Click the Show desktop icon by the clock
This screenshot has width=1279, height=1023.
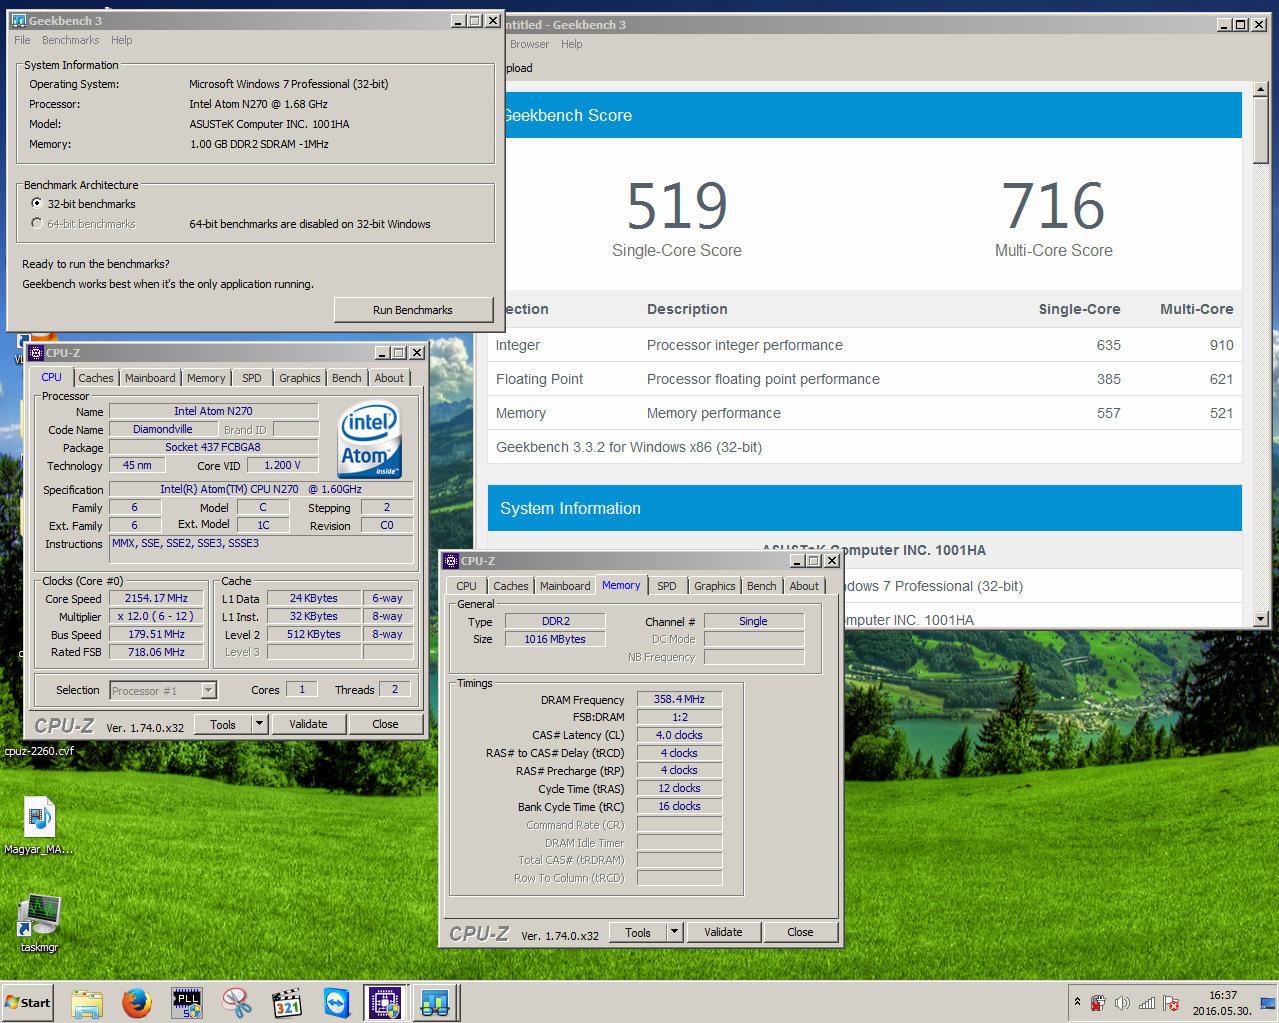pos(1268,1003)
